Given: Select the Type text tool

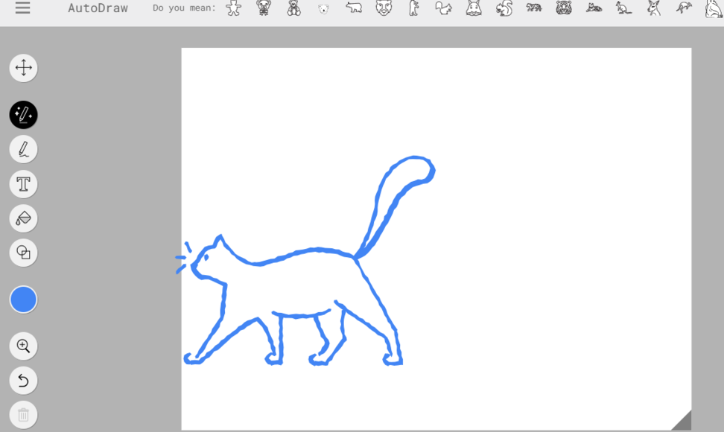Looking at the screenshot, I should tap(24, 184).
